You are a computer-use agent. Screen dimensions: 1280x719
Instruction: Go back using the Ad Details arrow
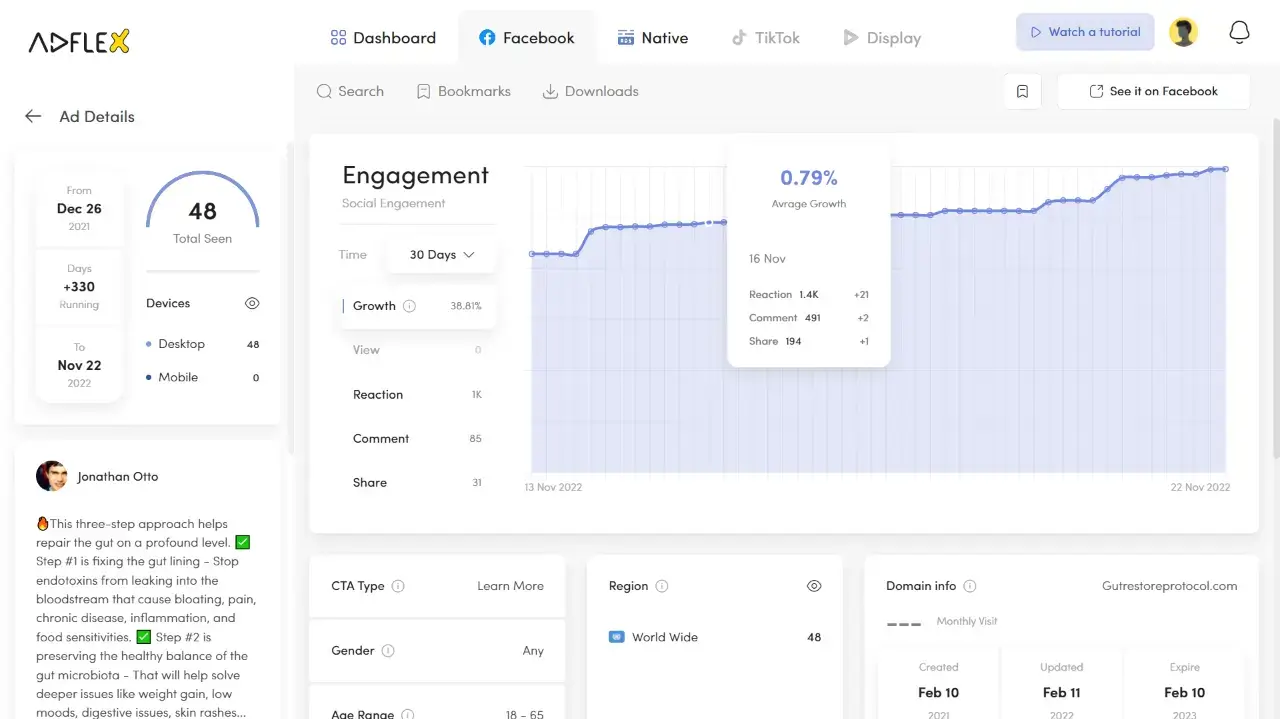pos(33,116)
